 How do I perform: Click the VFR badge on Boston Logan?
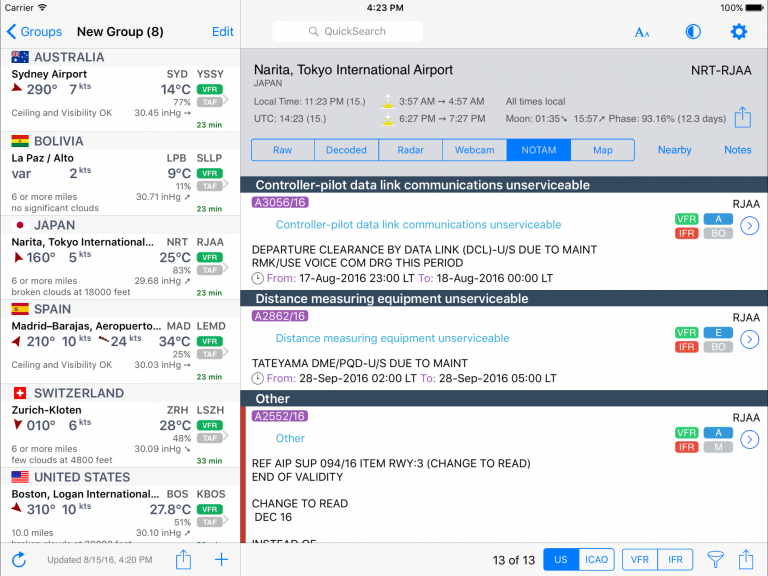pos(210,509)
